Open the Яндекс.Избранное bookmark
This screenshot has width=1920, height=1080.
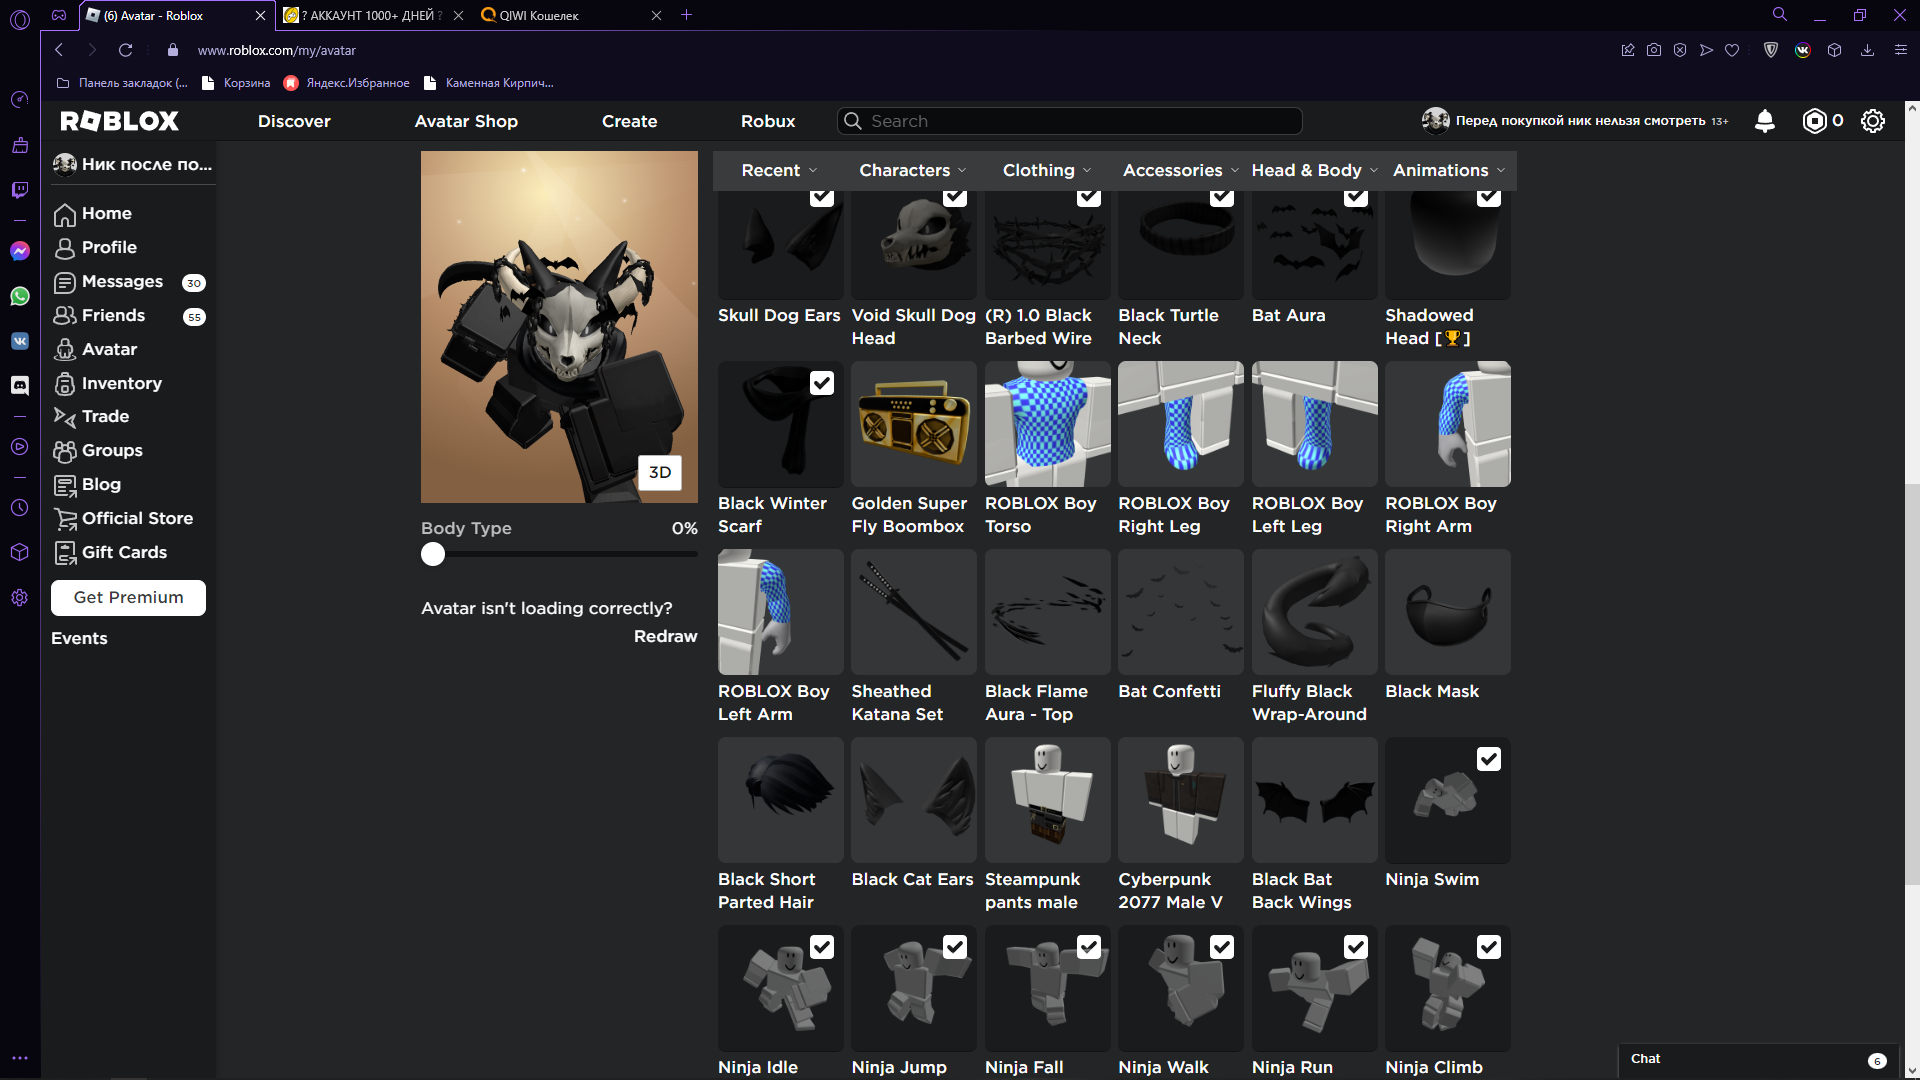(347, 83)
